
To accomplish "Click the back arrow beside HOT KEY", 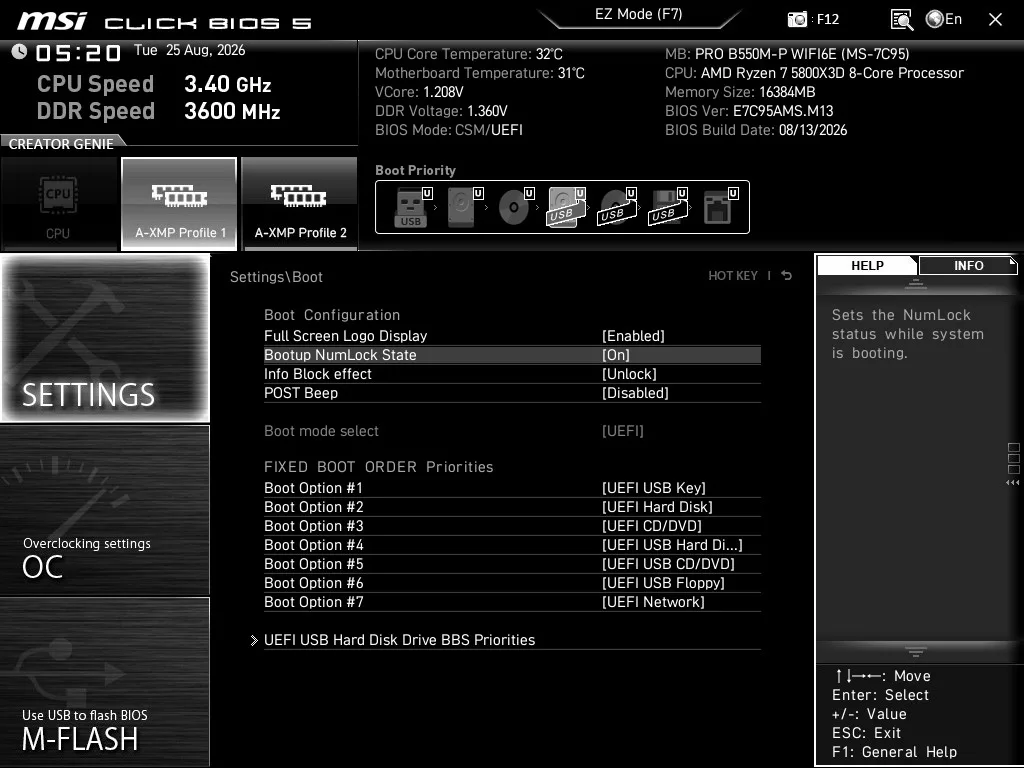I will [787, 276].
